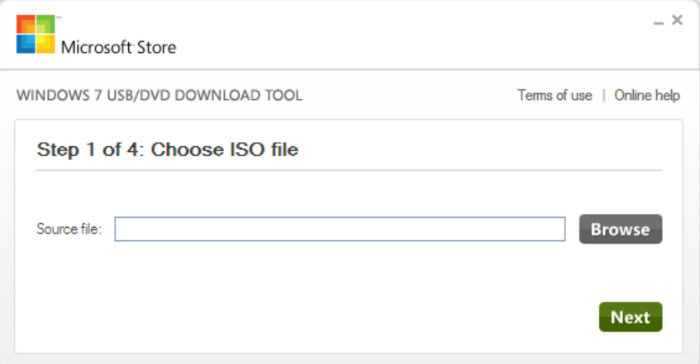Click the Windows 7 USB/DVD Download Tool title

[x=159, y=95]
